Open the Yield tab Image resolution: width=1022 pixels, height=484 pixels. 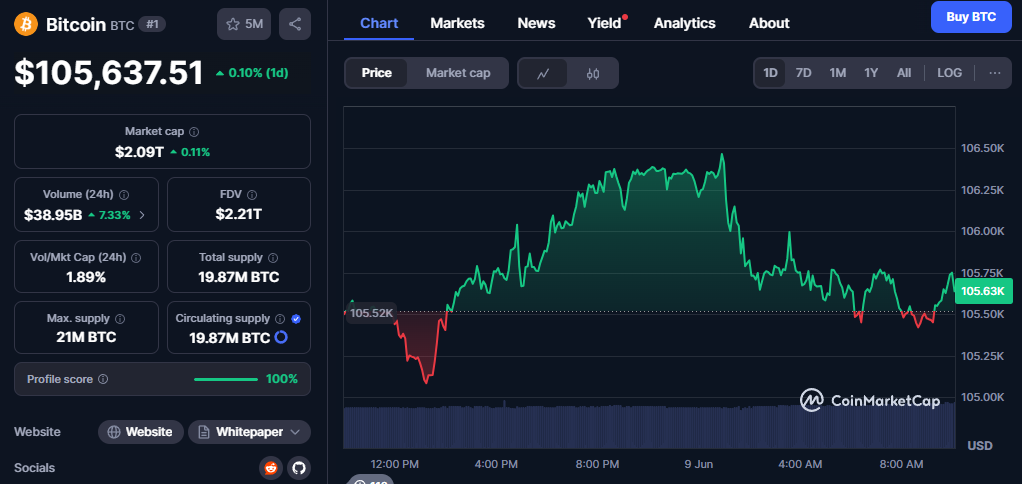tap(605, 23)
